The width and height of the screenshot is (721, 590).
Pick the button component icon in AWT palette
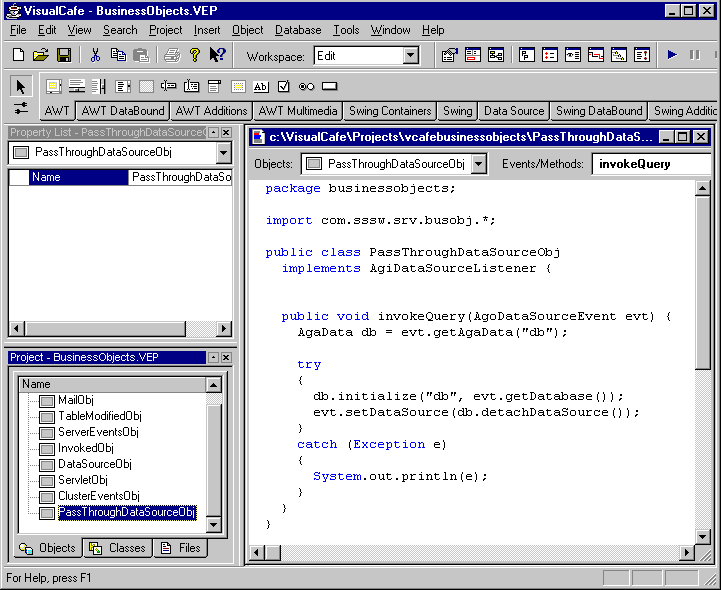pyautogui.click(x=329, y=86)
